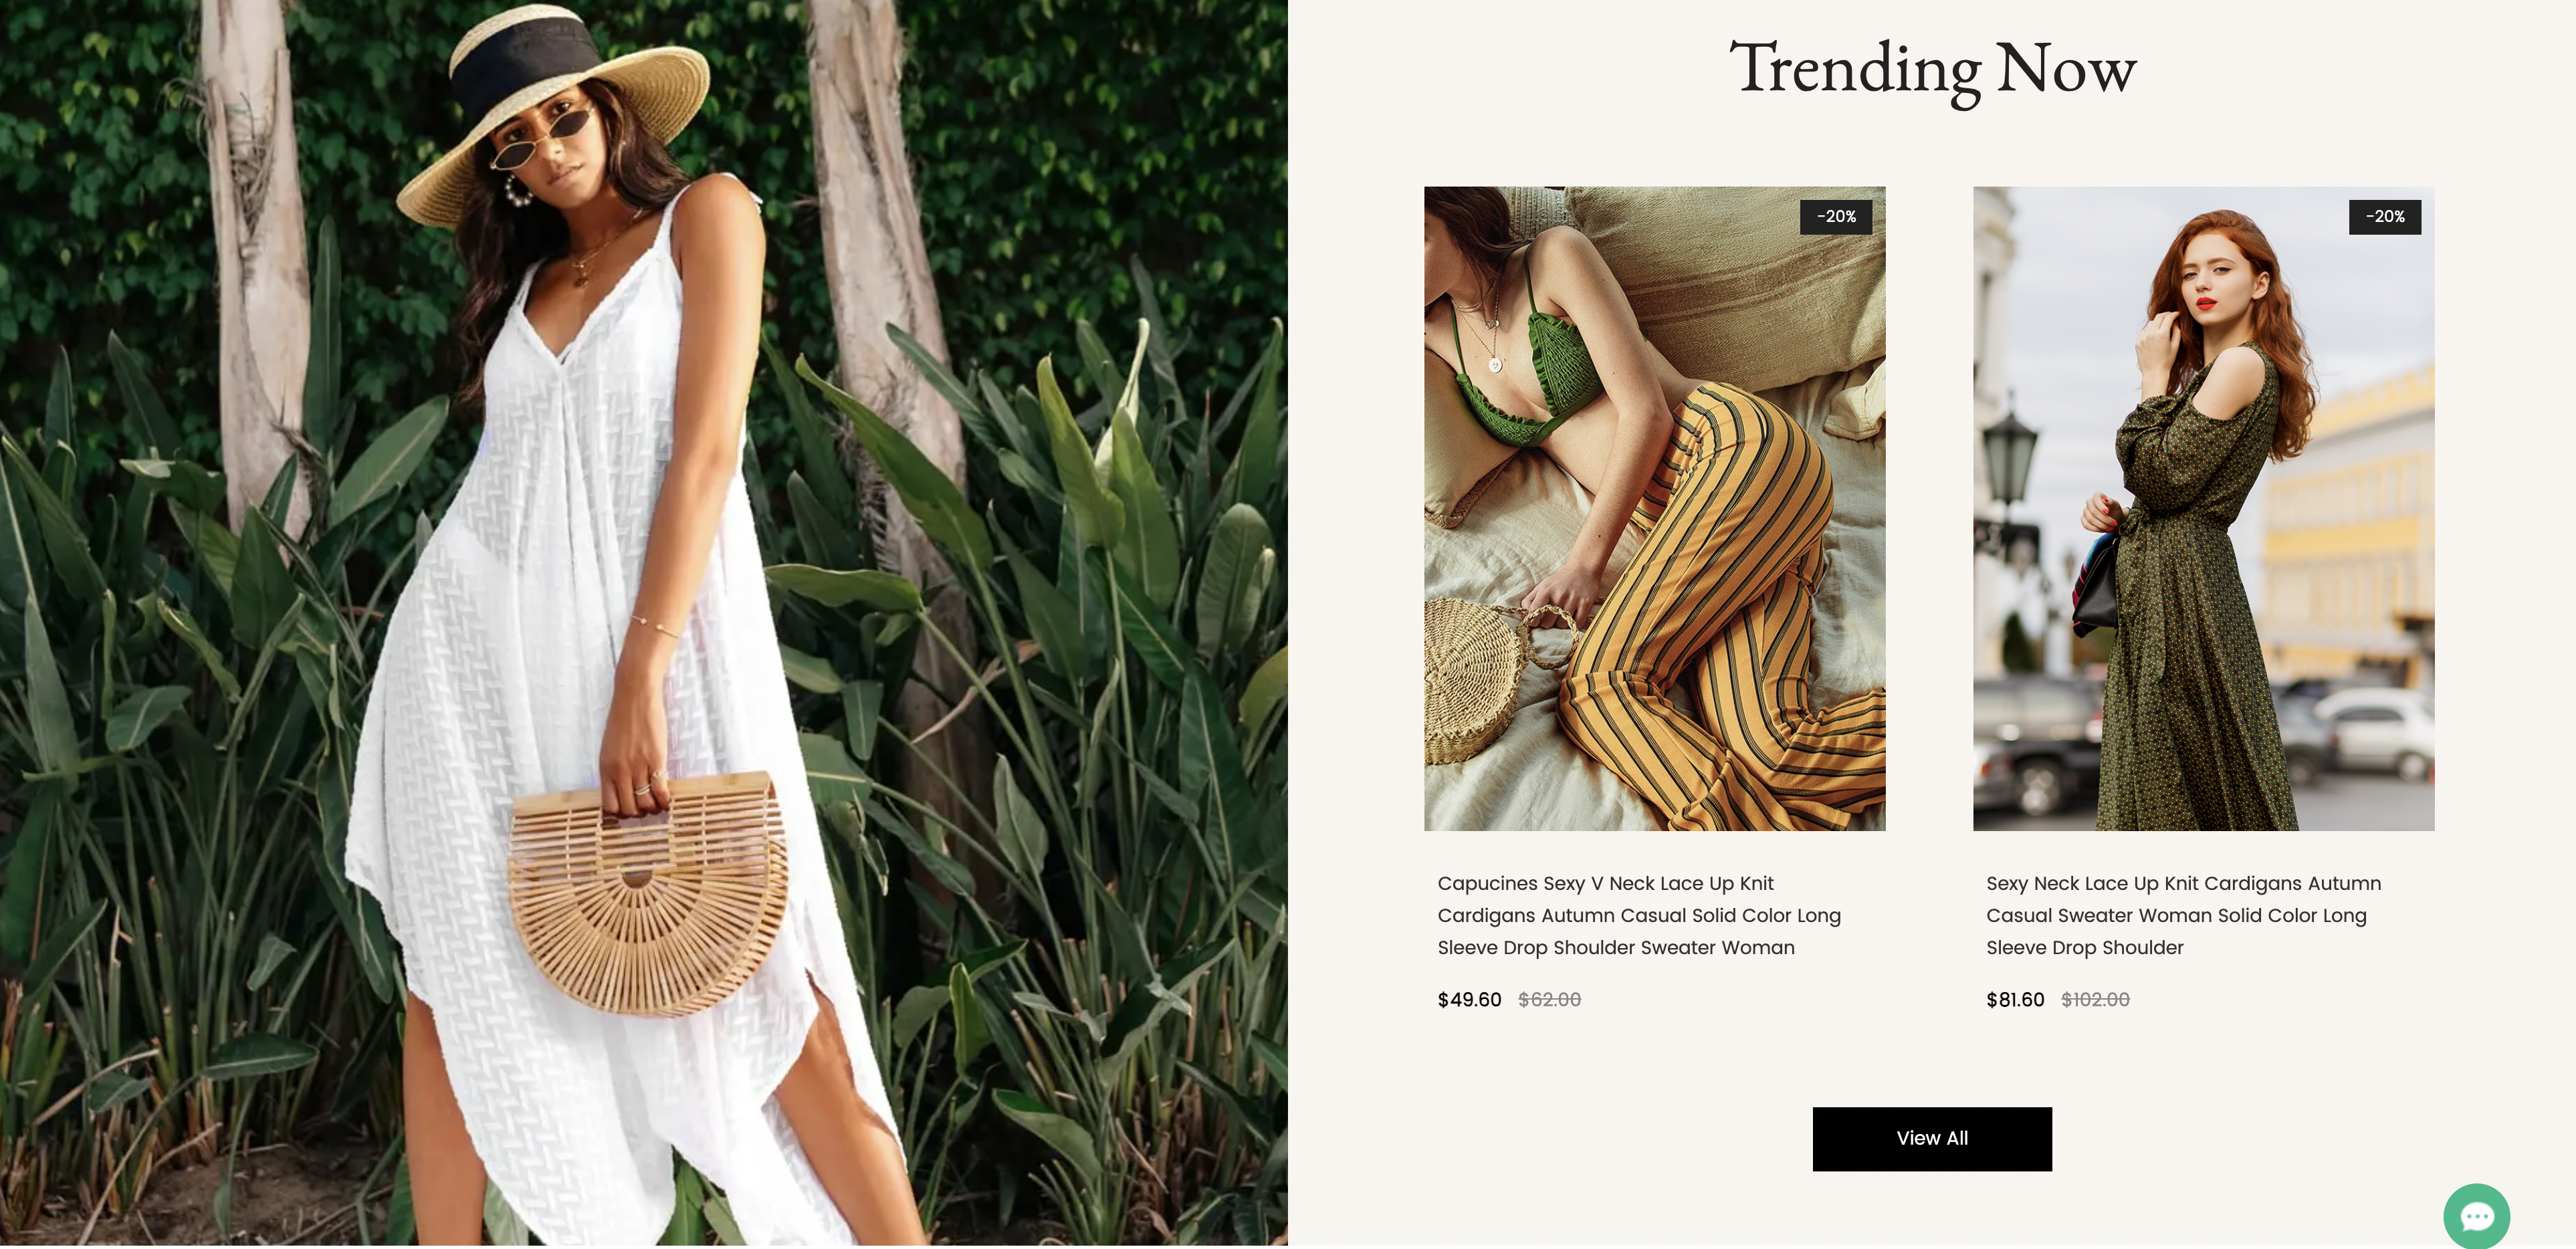Image resolution: width=2576 pixels, height=1249 pixels.
Task: Click the -20% badge on the green dress photo
Action: coord(2385,217)
